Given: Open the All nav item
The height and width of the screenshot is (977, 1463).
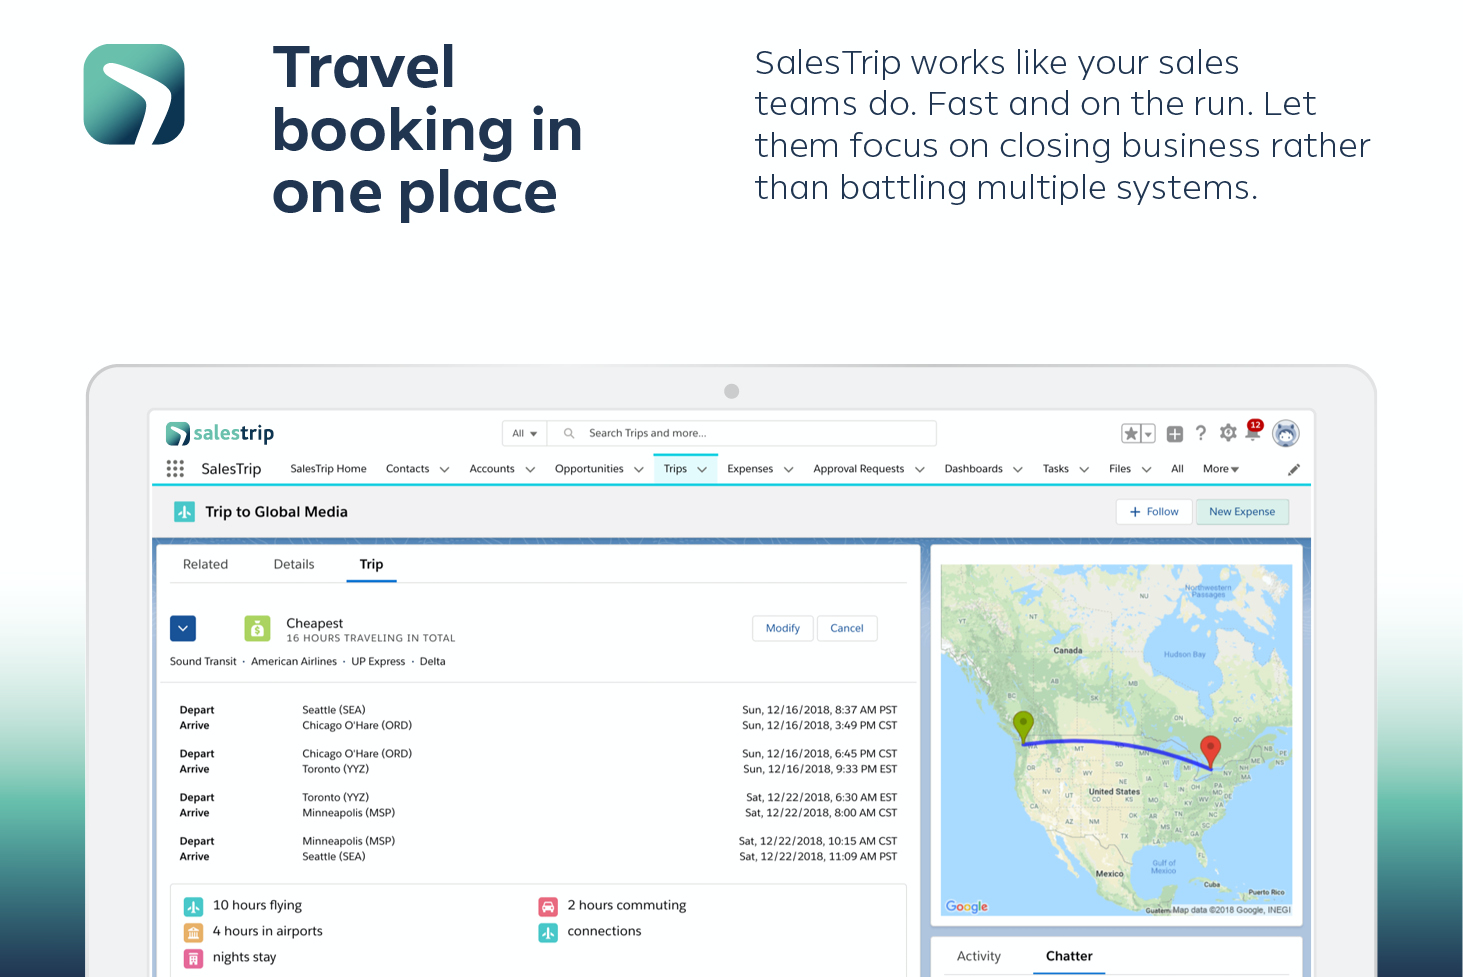Looking at the screenshot, I should (x=1177, y=469).
